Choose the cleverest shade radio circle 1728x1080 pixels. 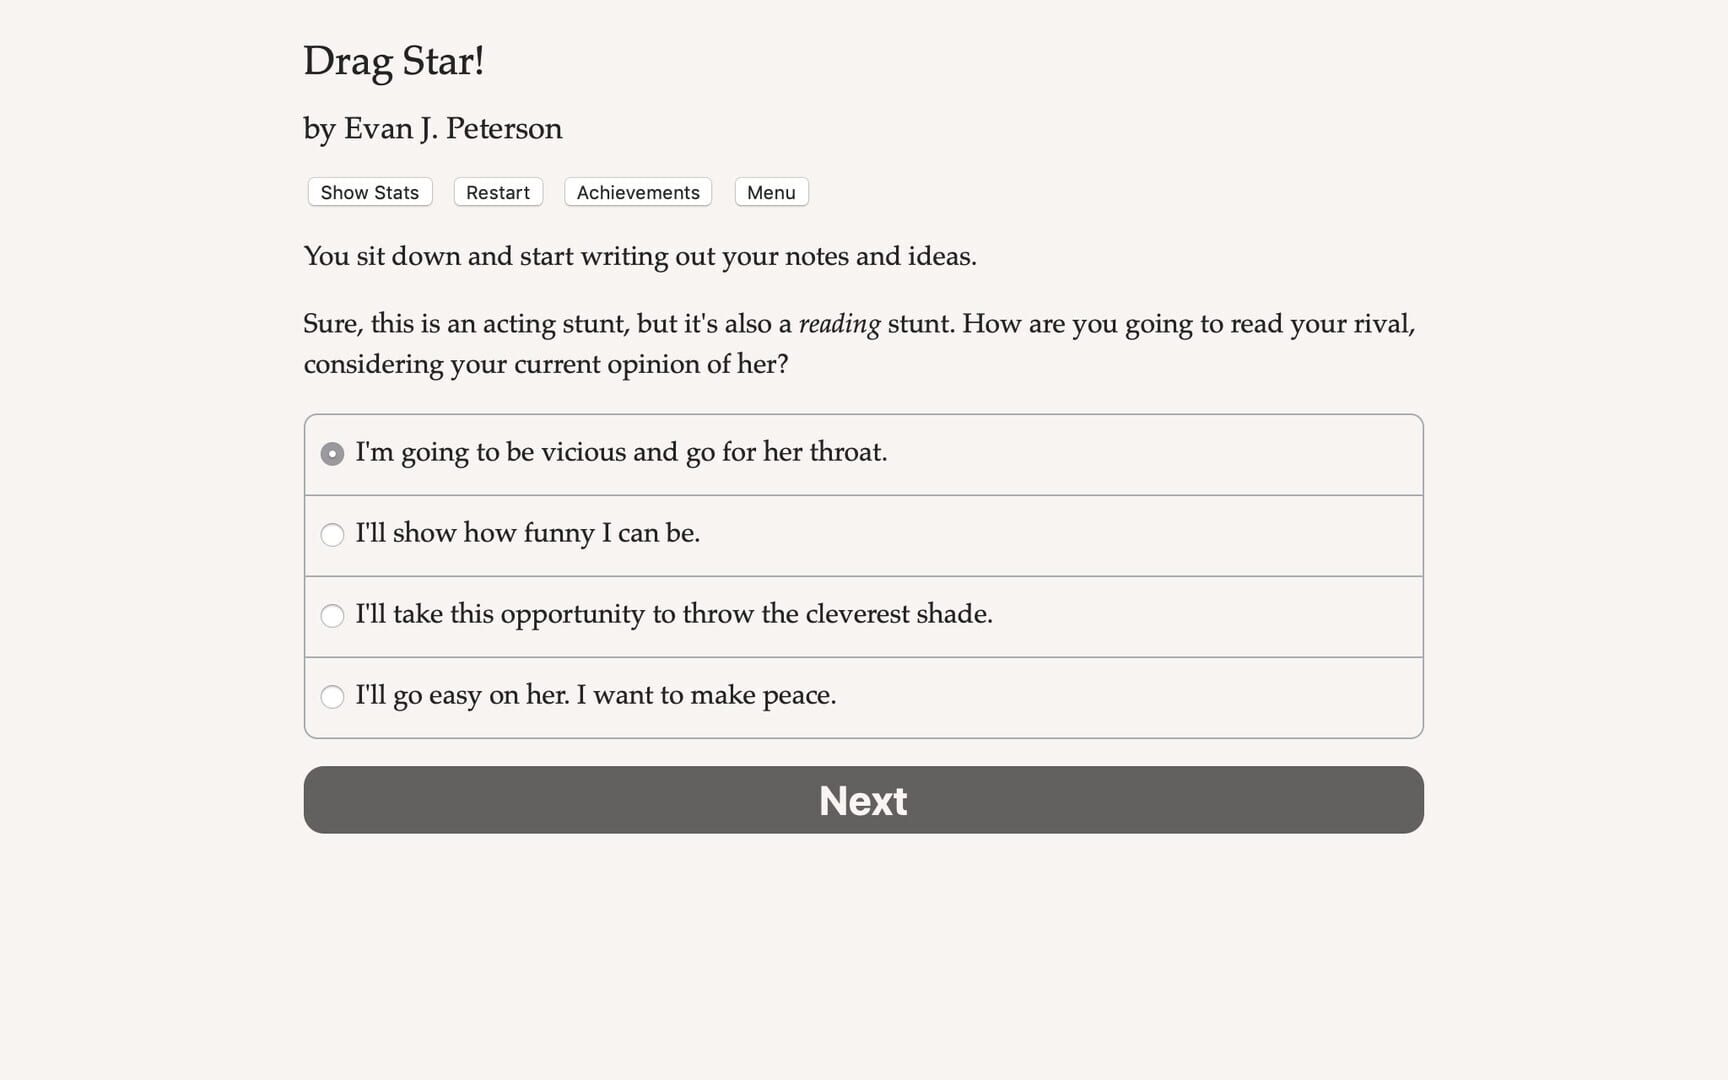(x=332, y=616)
